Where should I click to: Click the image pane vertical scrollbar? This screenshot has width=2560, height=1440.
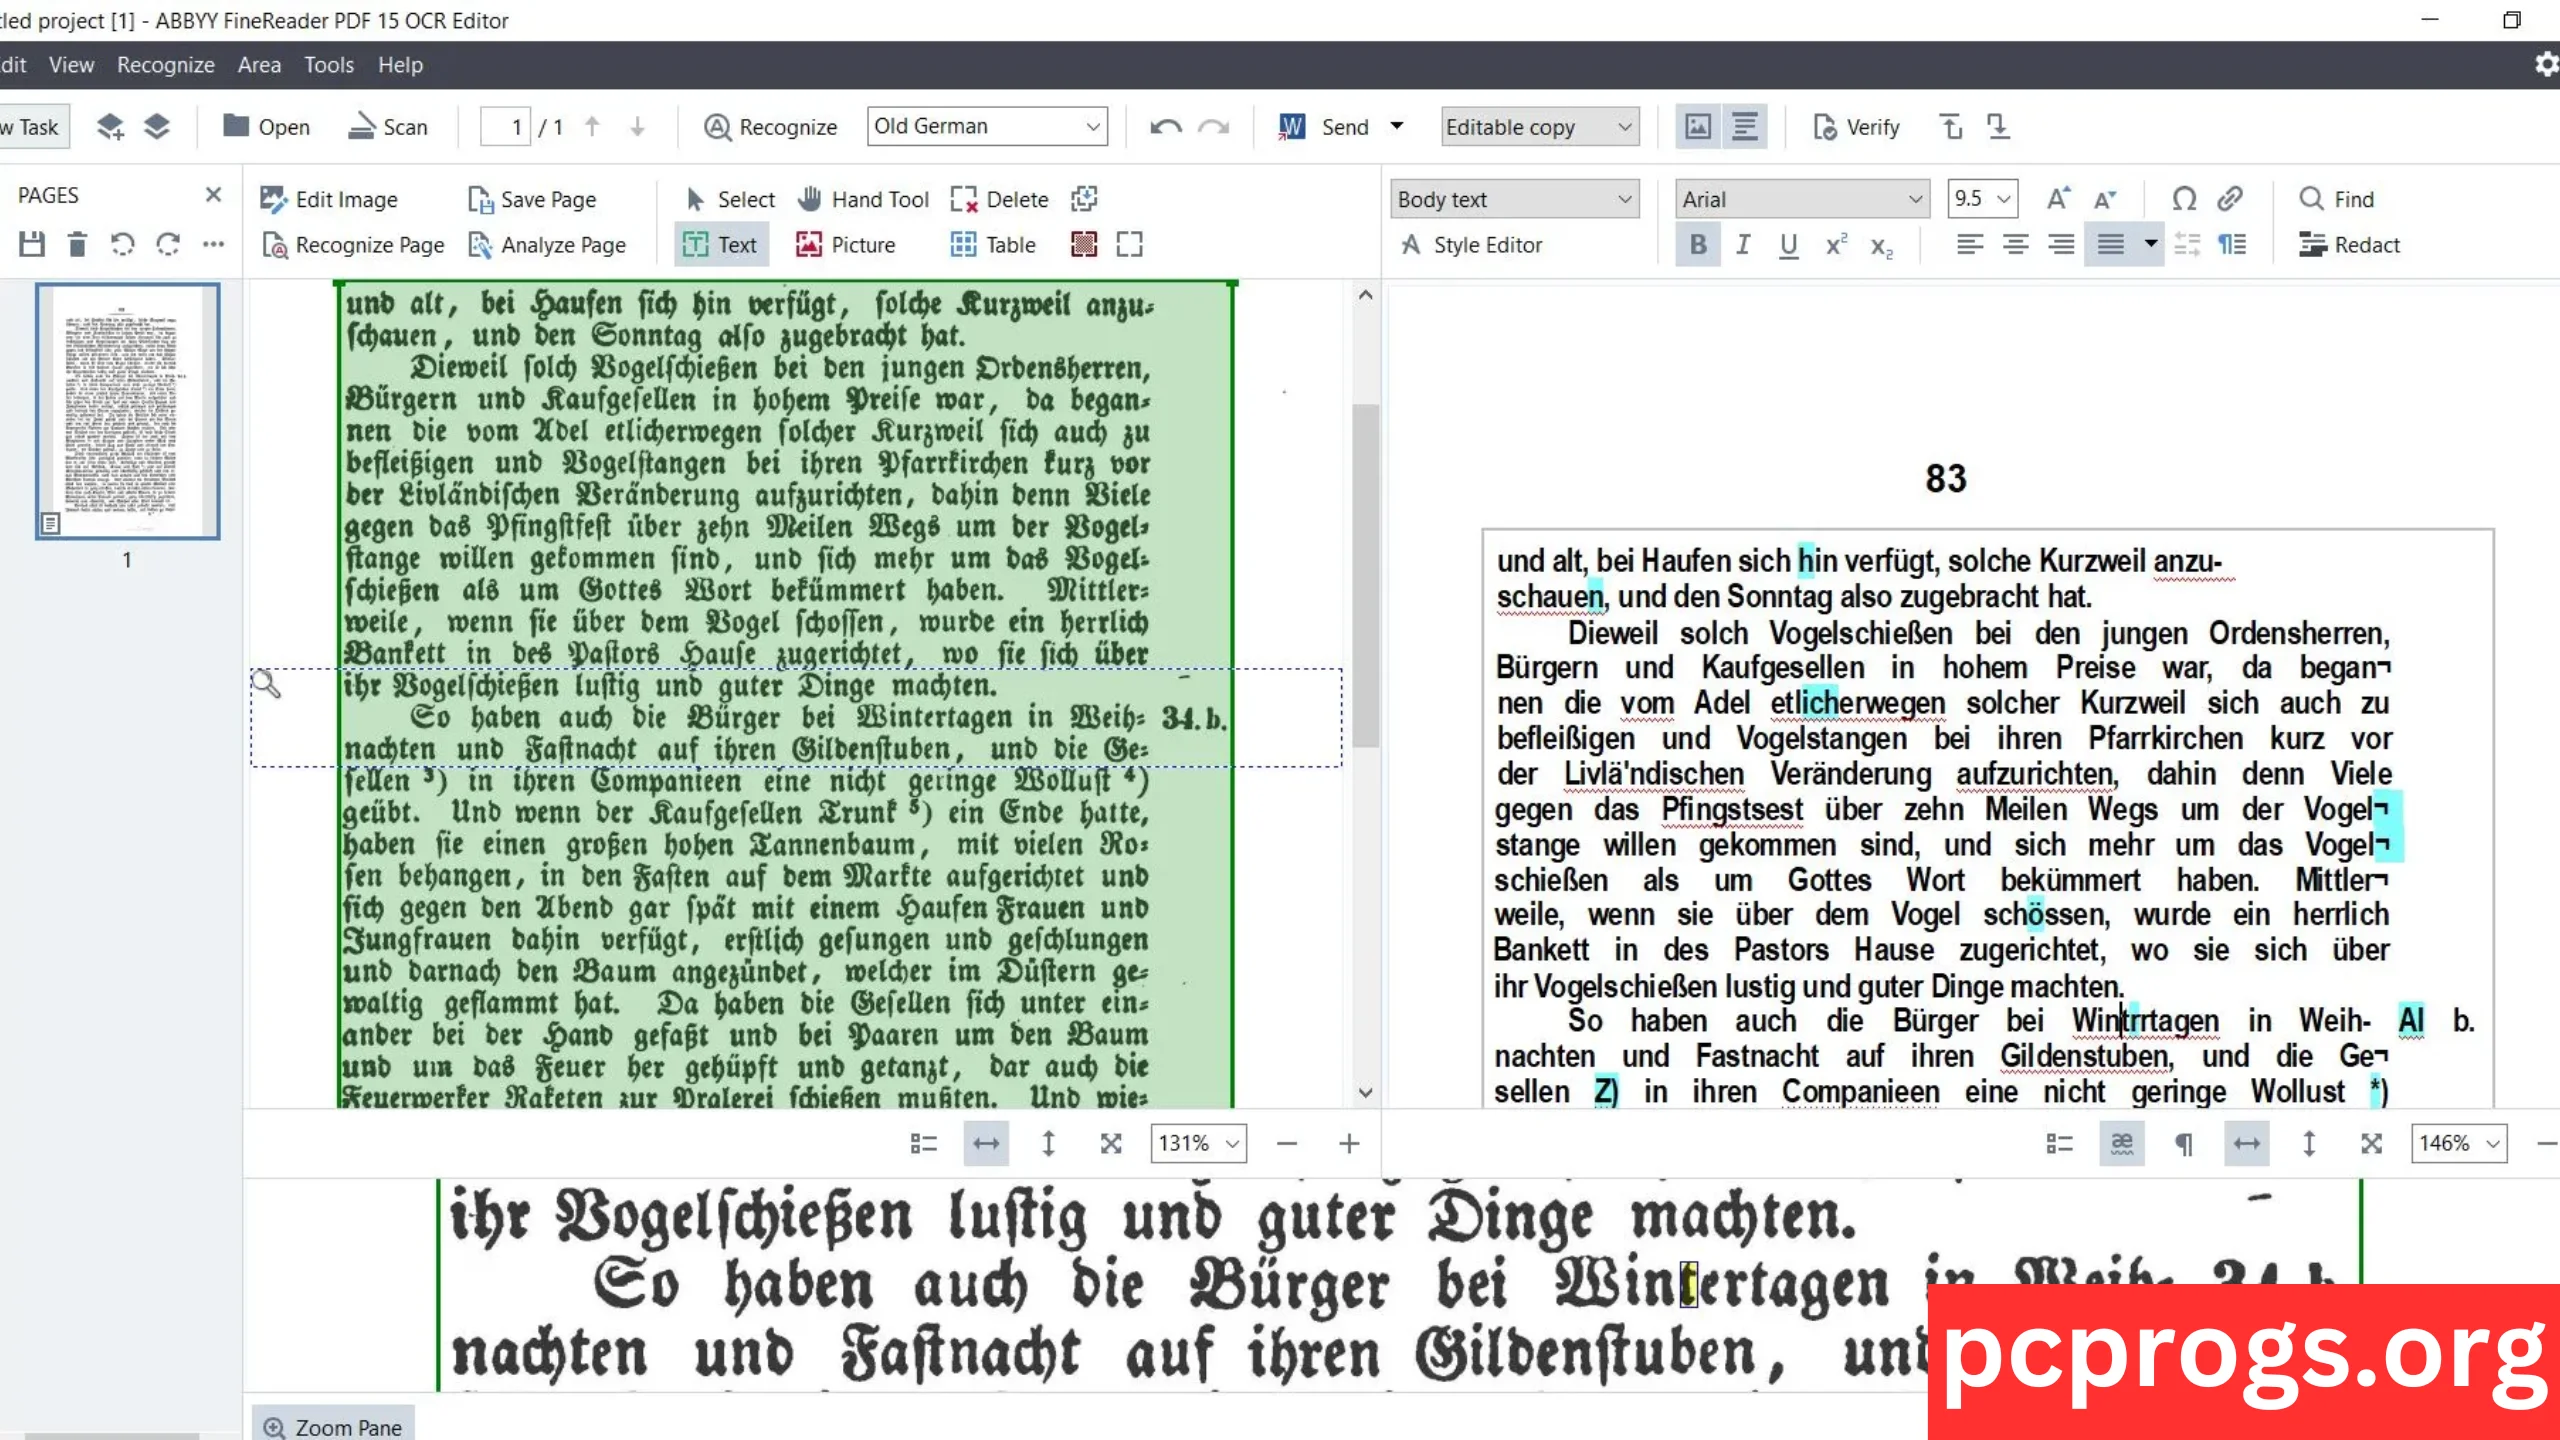(x=1365, y=574)
